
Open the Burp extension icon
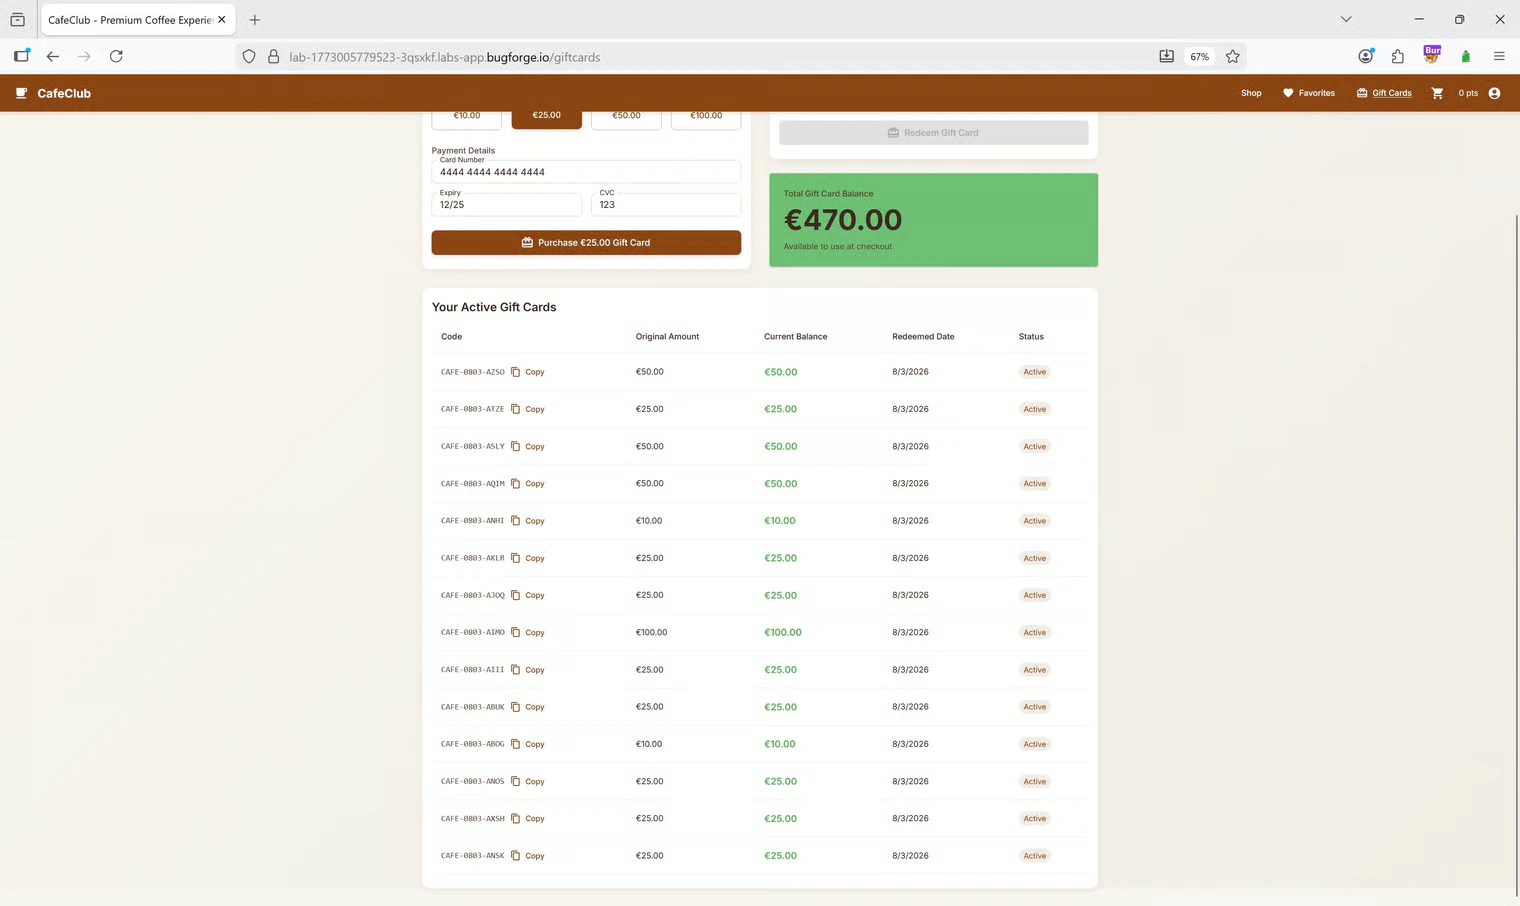point(1432,55)
